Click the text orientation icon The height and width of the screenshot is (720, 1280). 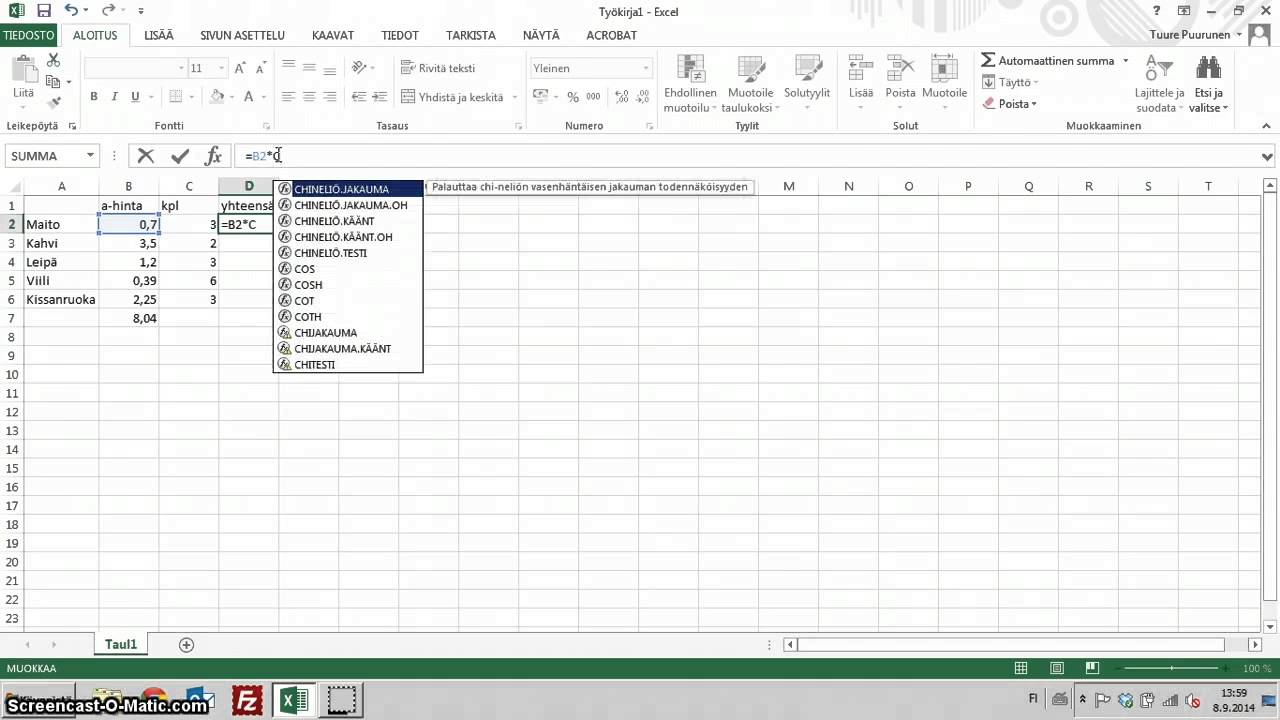pyautogui.click(x=359, y=67)
